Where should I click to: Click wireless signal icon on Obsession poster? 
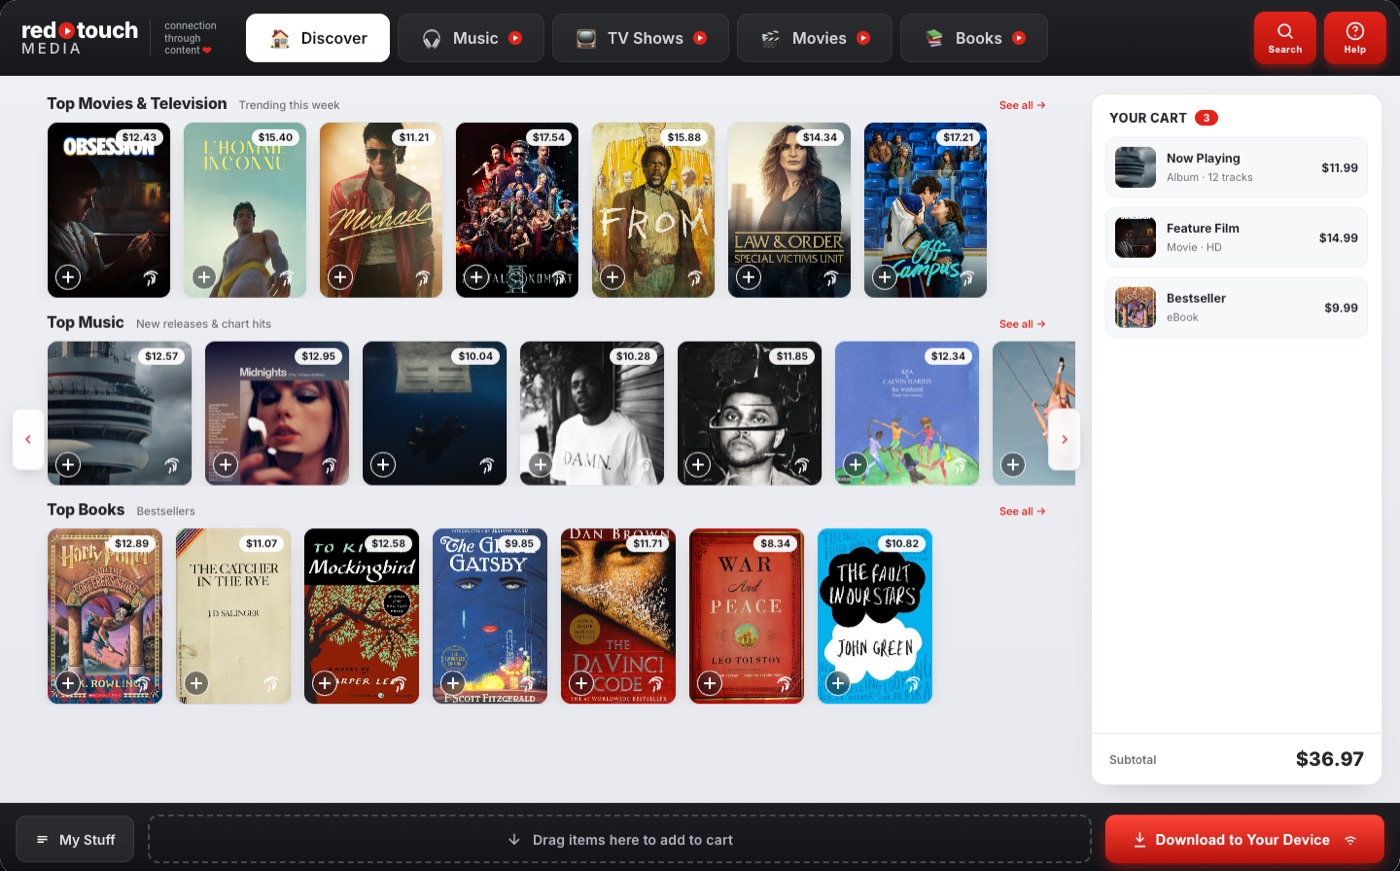point(151,278)
